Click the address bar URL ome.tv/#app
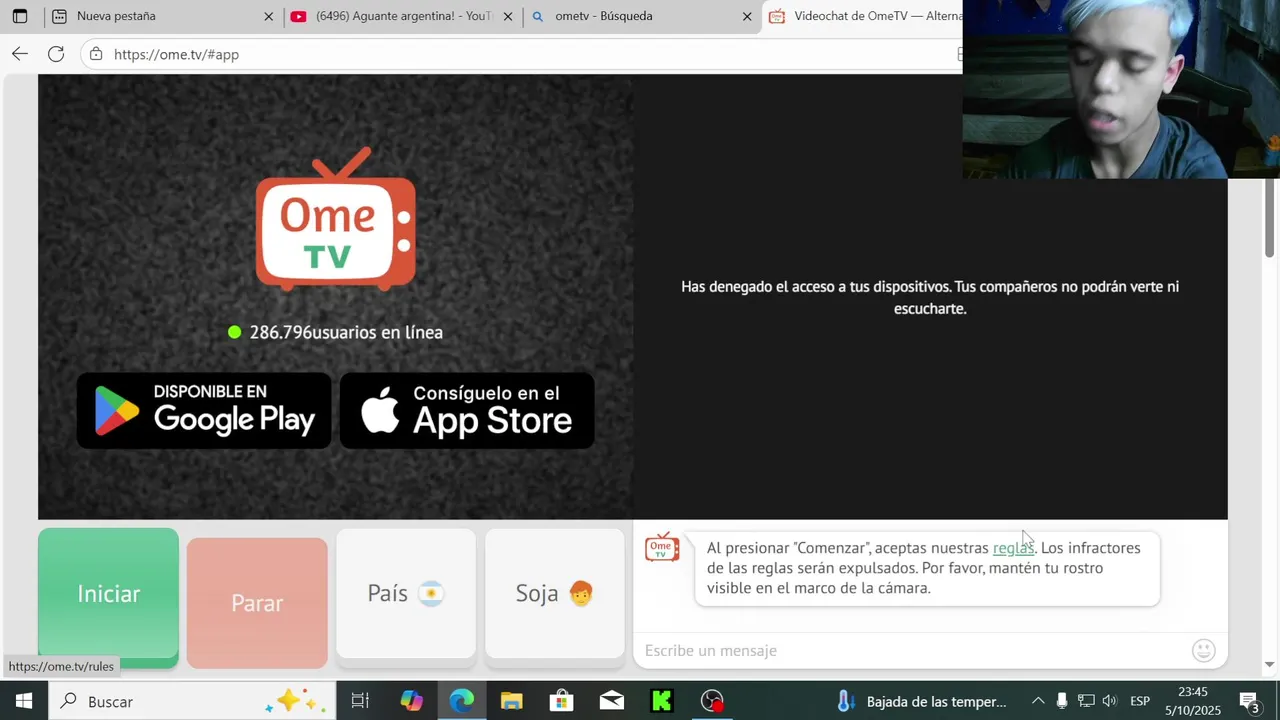Image resolution: width=1280 pixels, height=720 pixels. coord(176,54)
